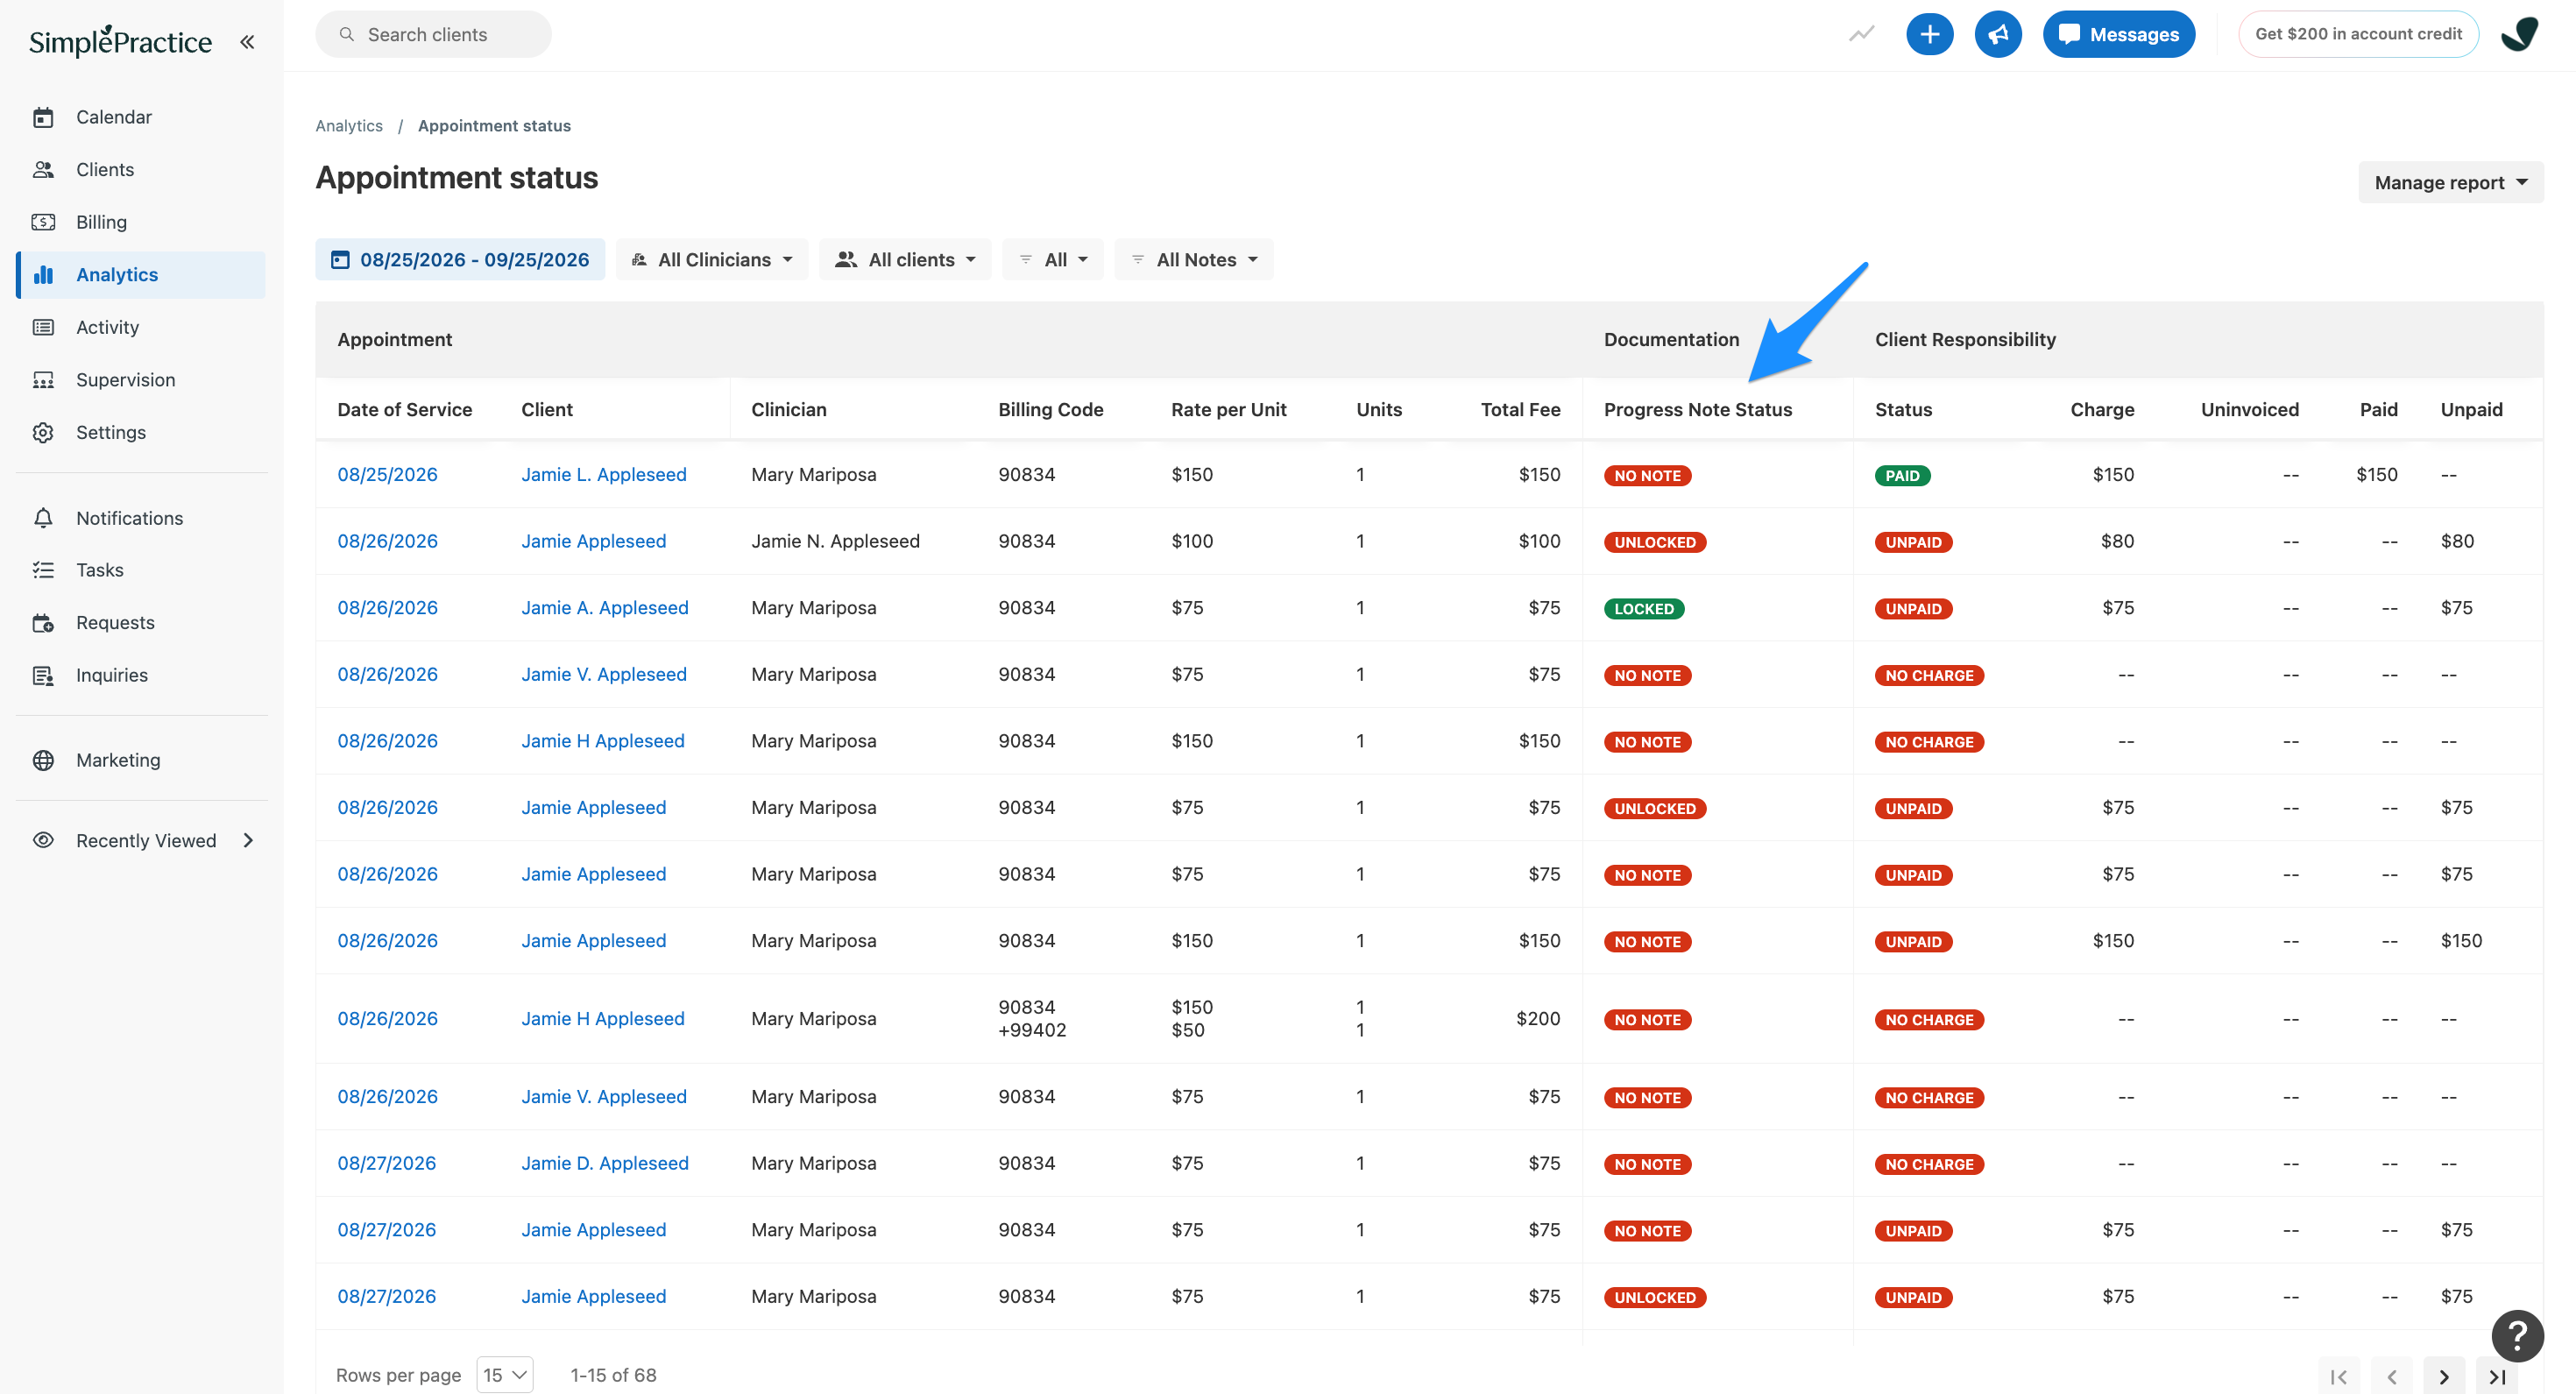Click Get $200 in account credit
This screenshot has height=1394, width=2576.
pyautogui.click(x=2358, y=34)
